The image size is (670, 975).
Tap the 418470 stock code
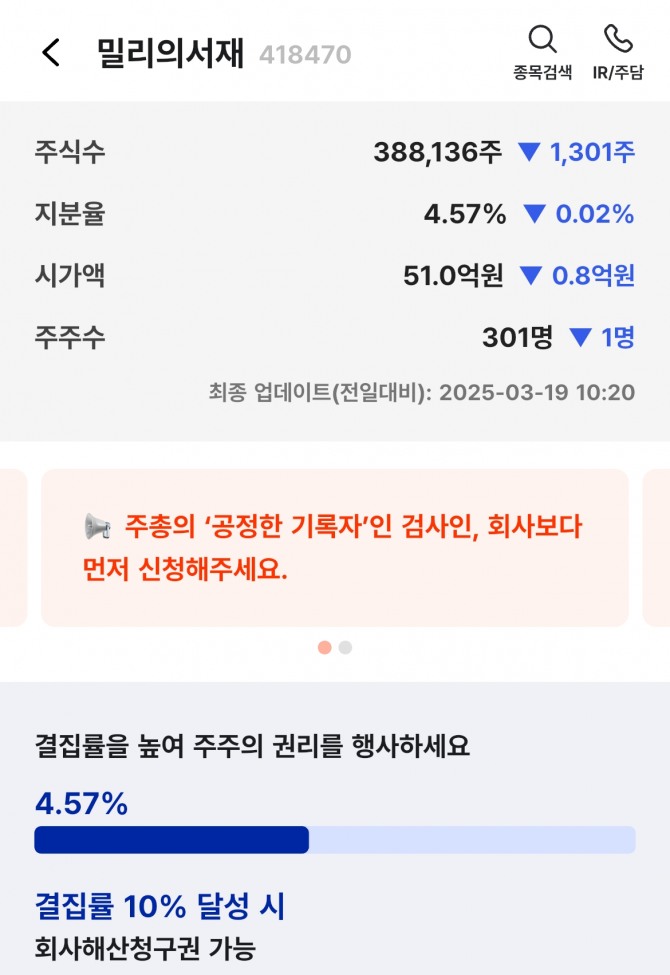305,55
